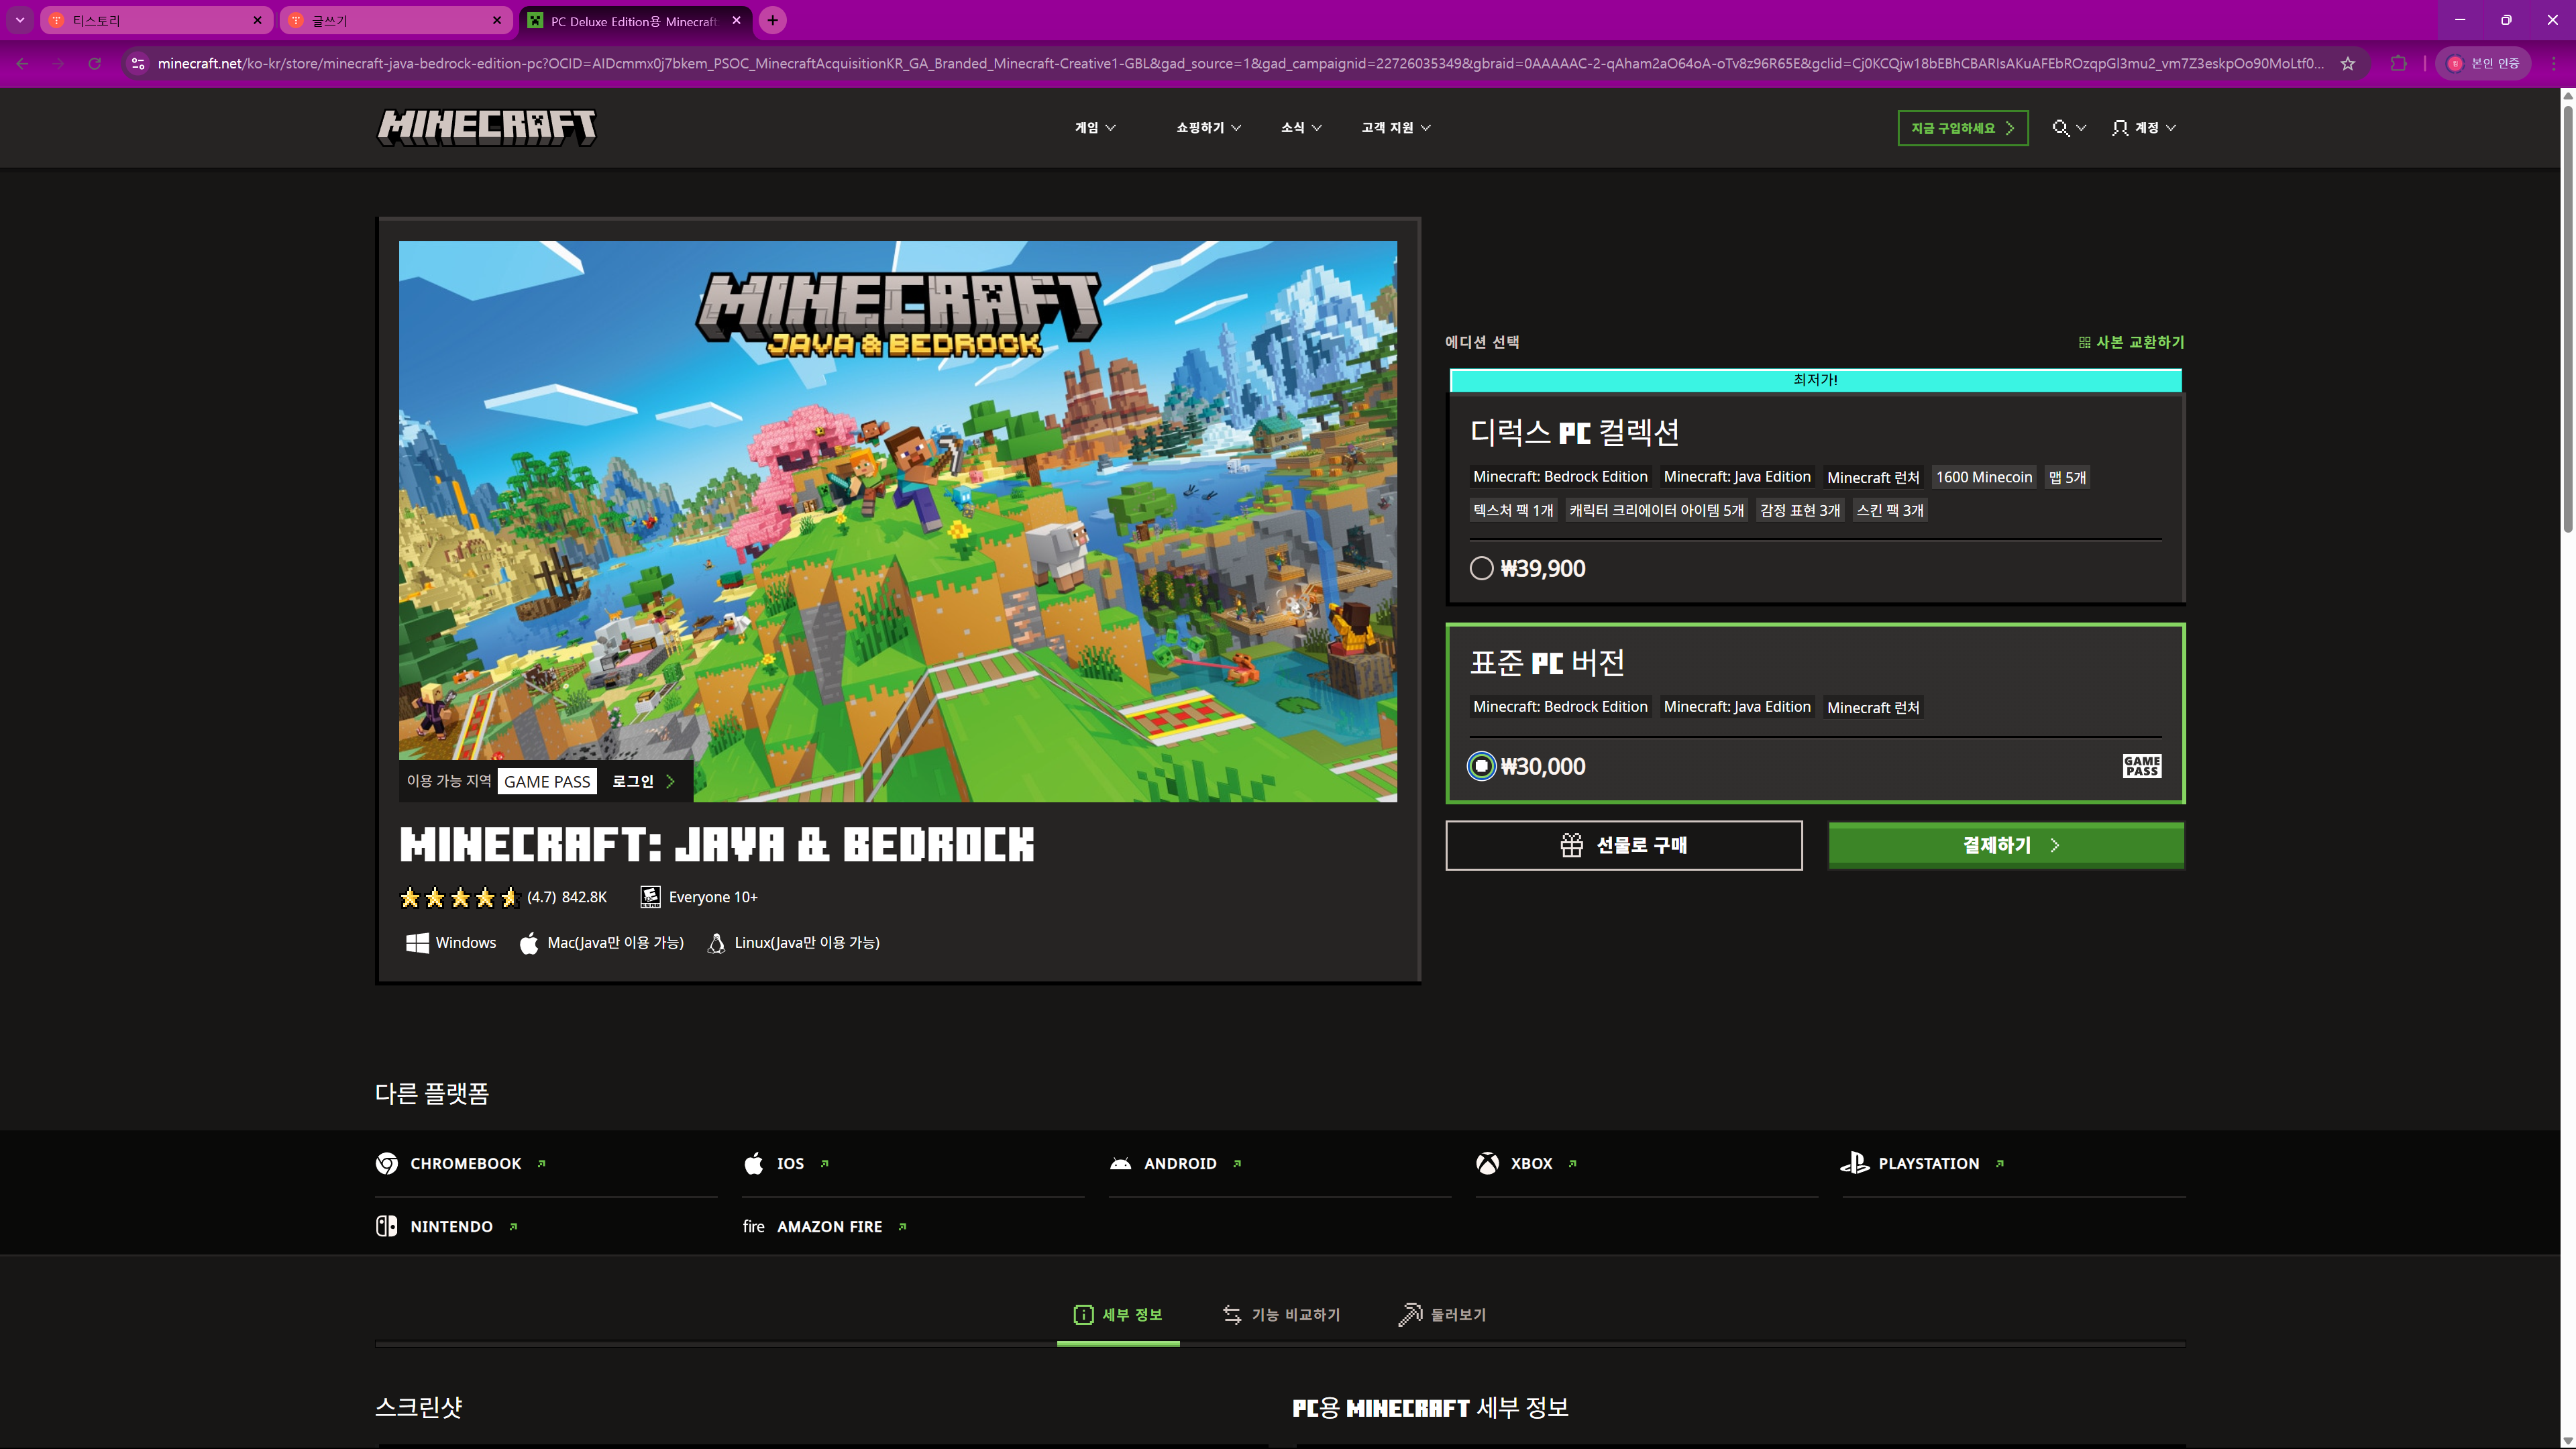Bookmark this page with the star icon

tap(2348, 63)
